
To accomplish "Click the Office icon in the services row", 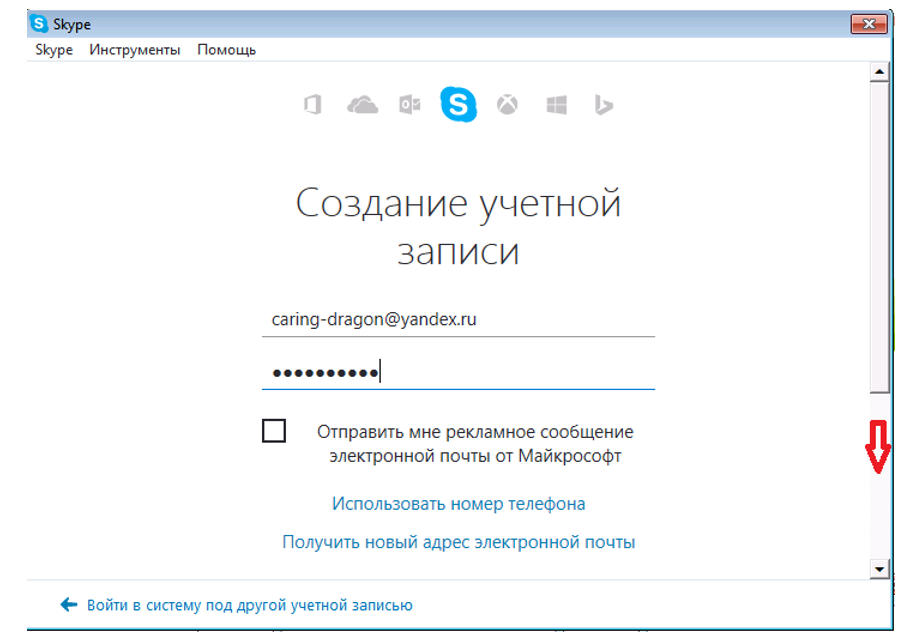I will coord(312,105).
